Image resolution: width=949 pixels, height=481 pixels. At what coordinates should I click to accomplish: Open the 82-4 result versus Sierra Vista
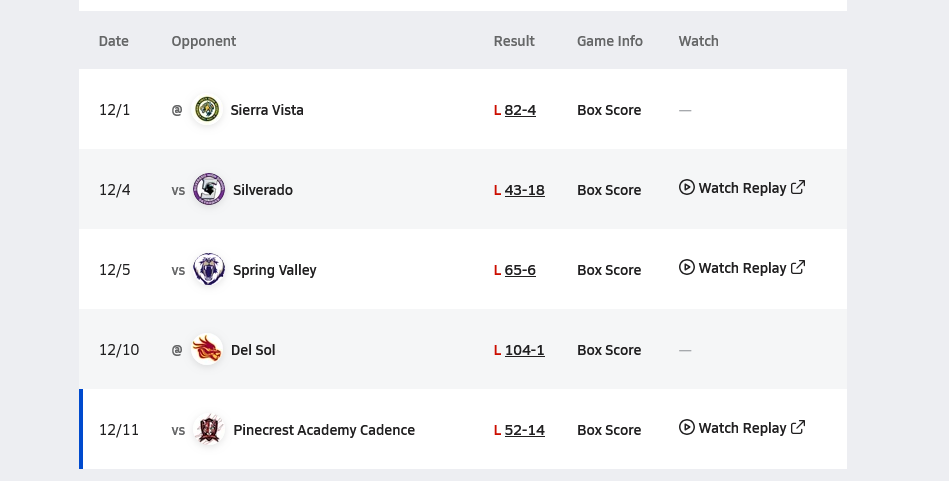[520, 110]
